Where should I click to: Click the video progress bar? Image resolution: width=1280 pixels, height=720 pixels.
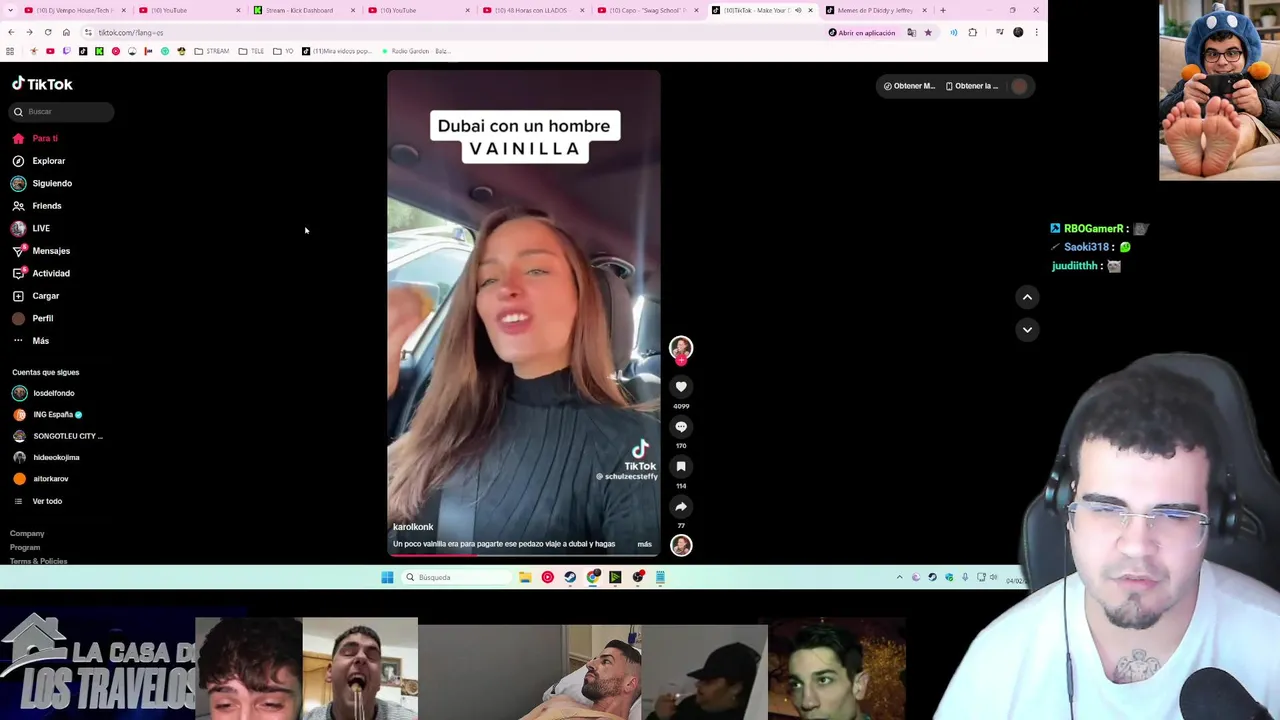pyautogui.click(x=524, y=555)
